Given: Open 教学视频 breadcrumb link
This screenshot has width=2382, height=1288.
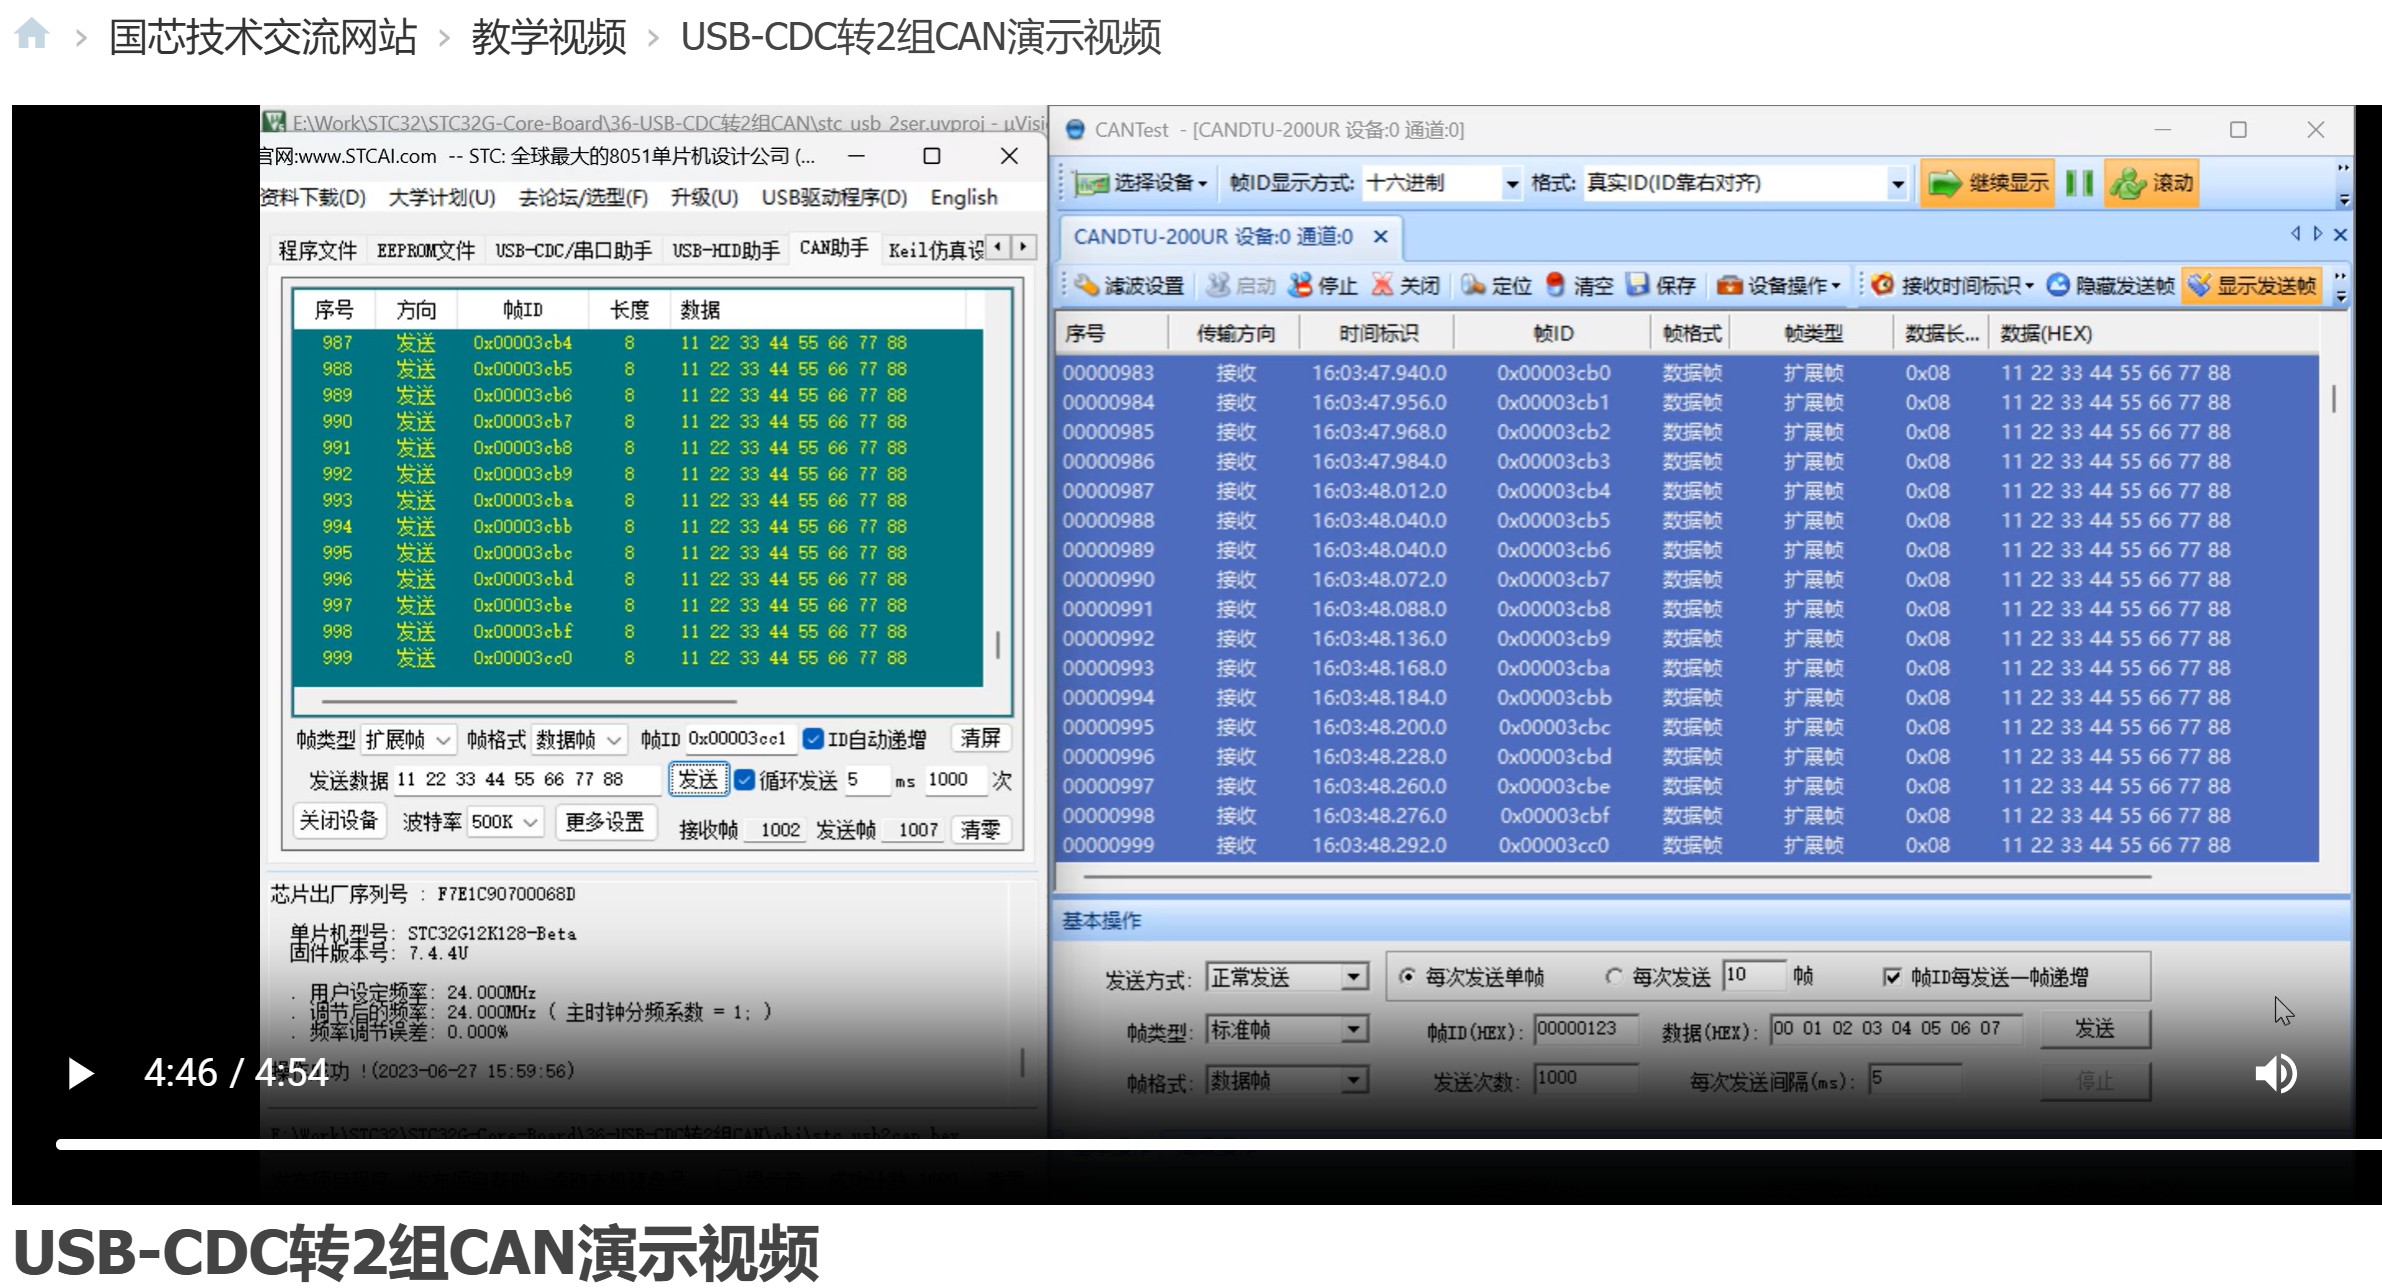Looking at the screenshot, I should (548, 37).
